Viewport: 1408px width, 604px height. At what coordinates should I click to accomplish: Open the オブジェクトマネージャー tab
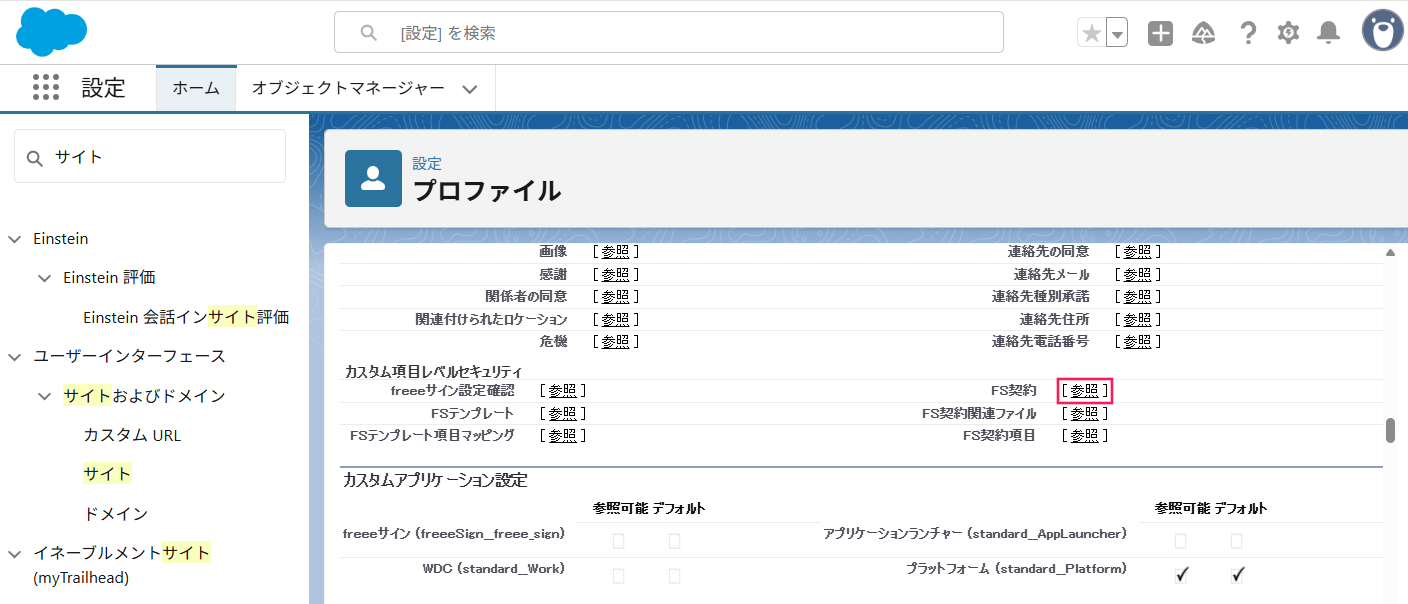tap(348, 88)
